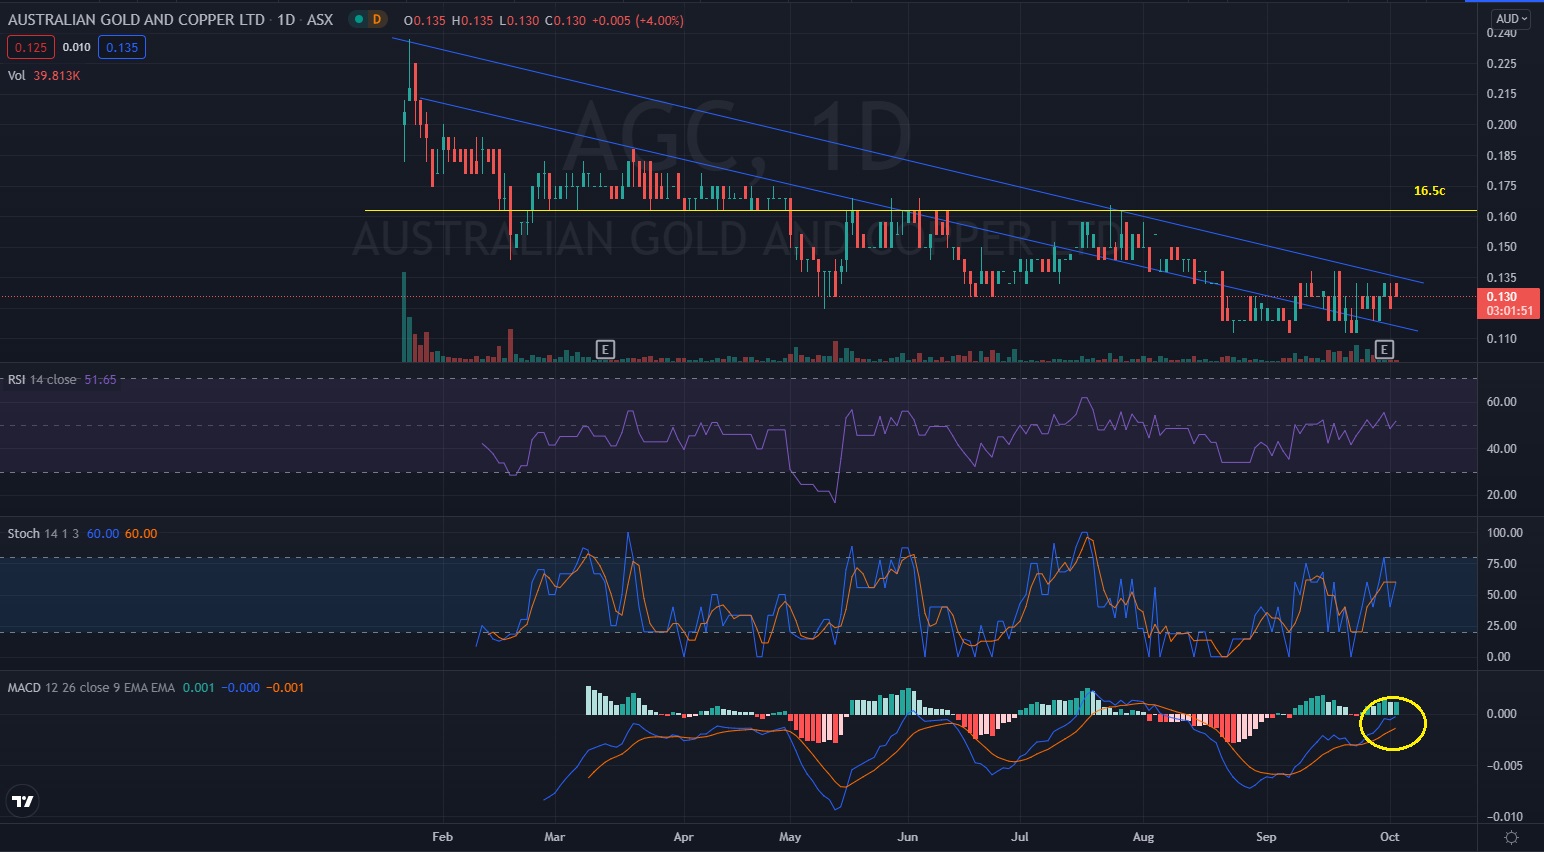Select the RSI 14 close indicator legend

point(42,380)
